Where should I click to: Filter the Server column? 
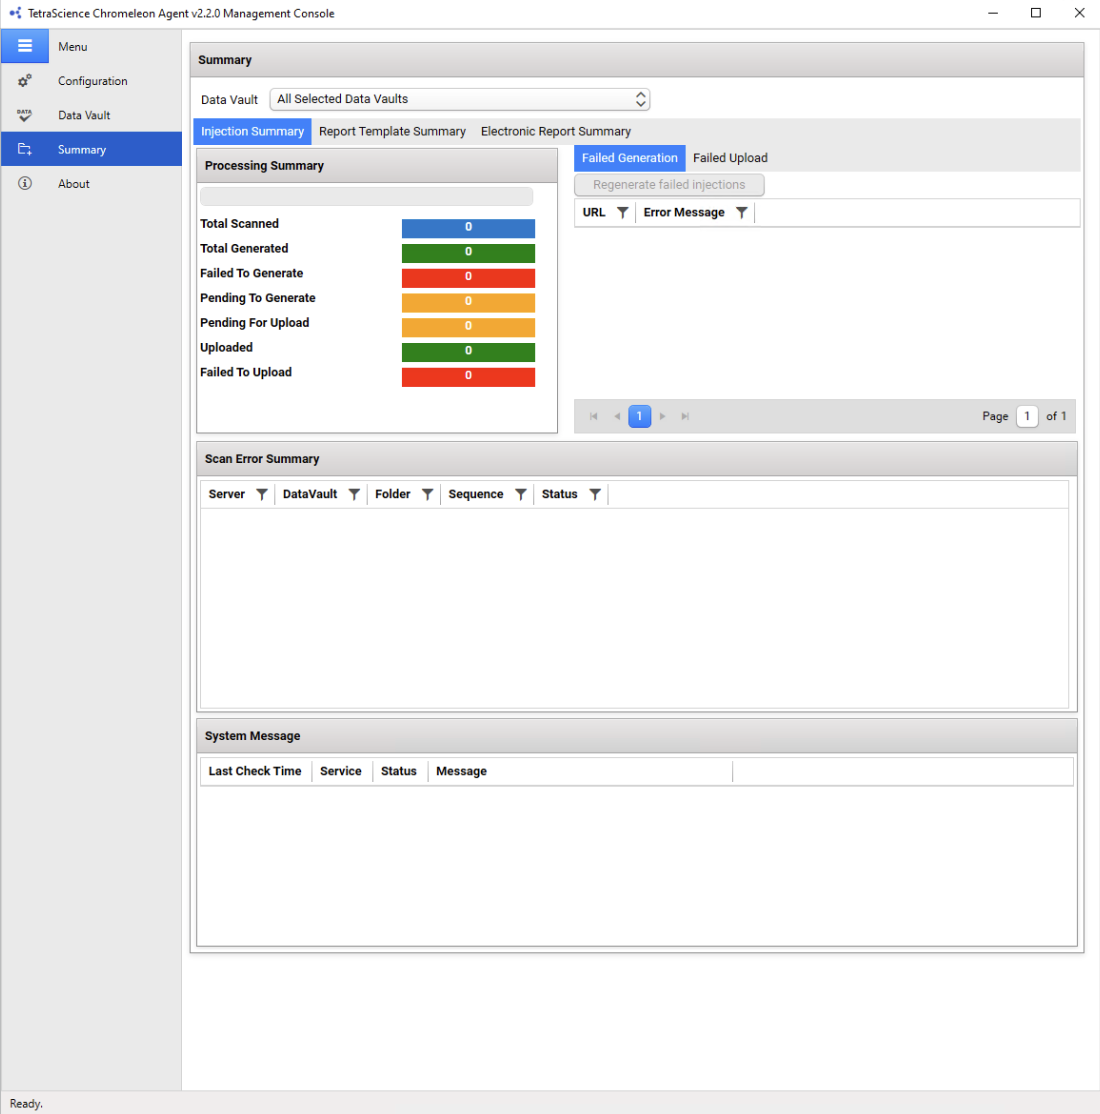coord(261,494)
